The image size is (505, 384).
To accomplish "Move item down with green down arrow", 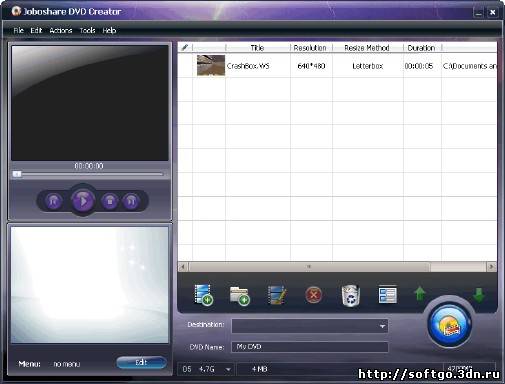I will pyautogui.click(x=479, y=295).
